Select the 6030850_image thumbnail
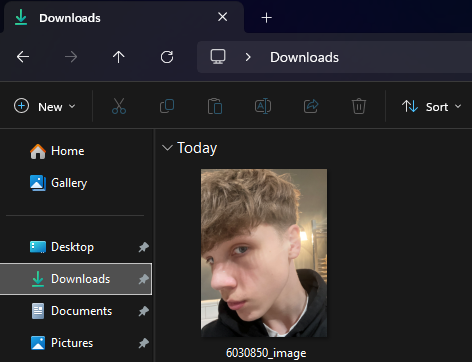The height and width of the screenshot is (362, 472). (x=264, y=253)
